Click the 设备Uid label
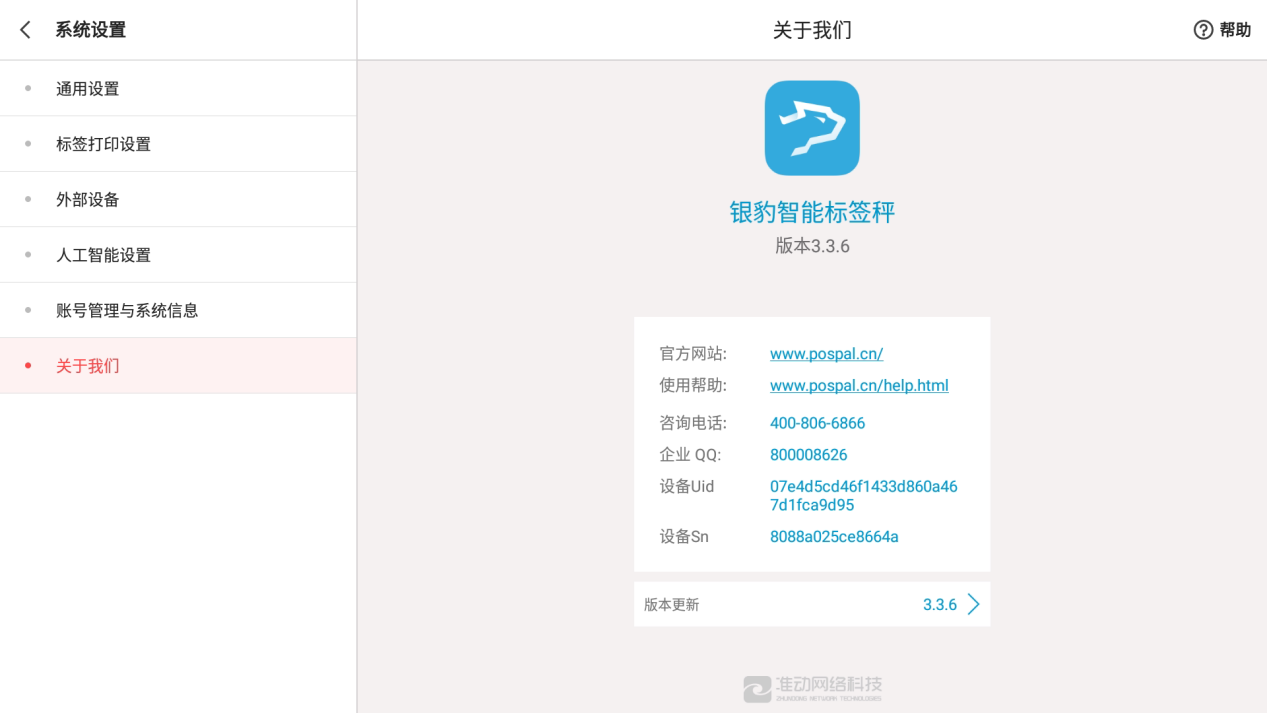This screenshot has height=713, width=1267. [687, 487]
